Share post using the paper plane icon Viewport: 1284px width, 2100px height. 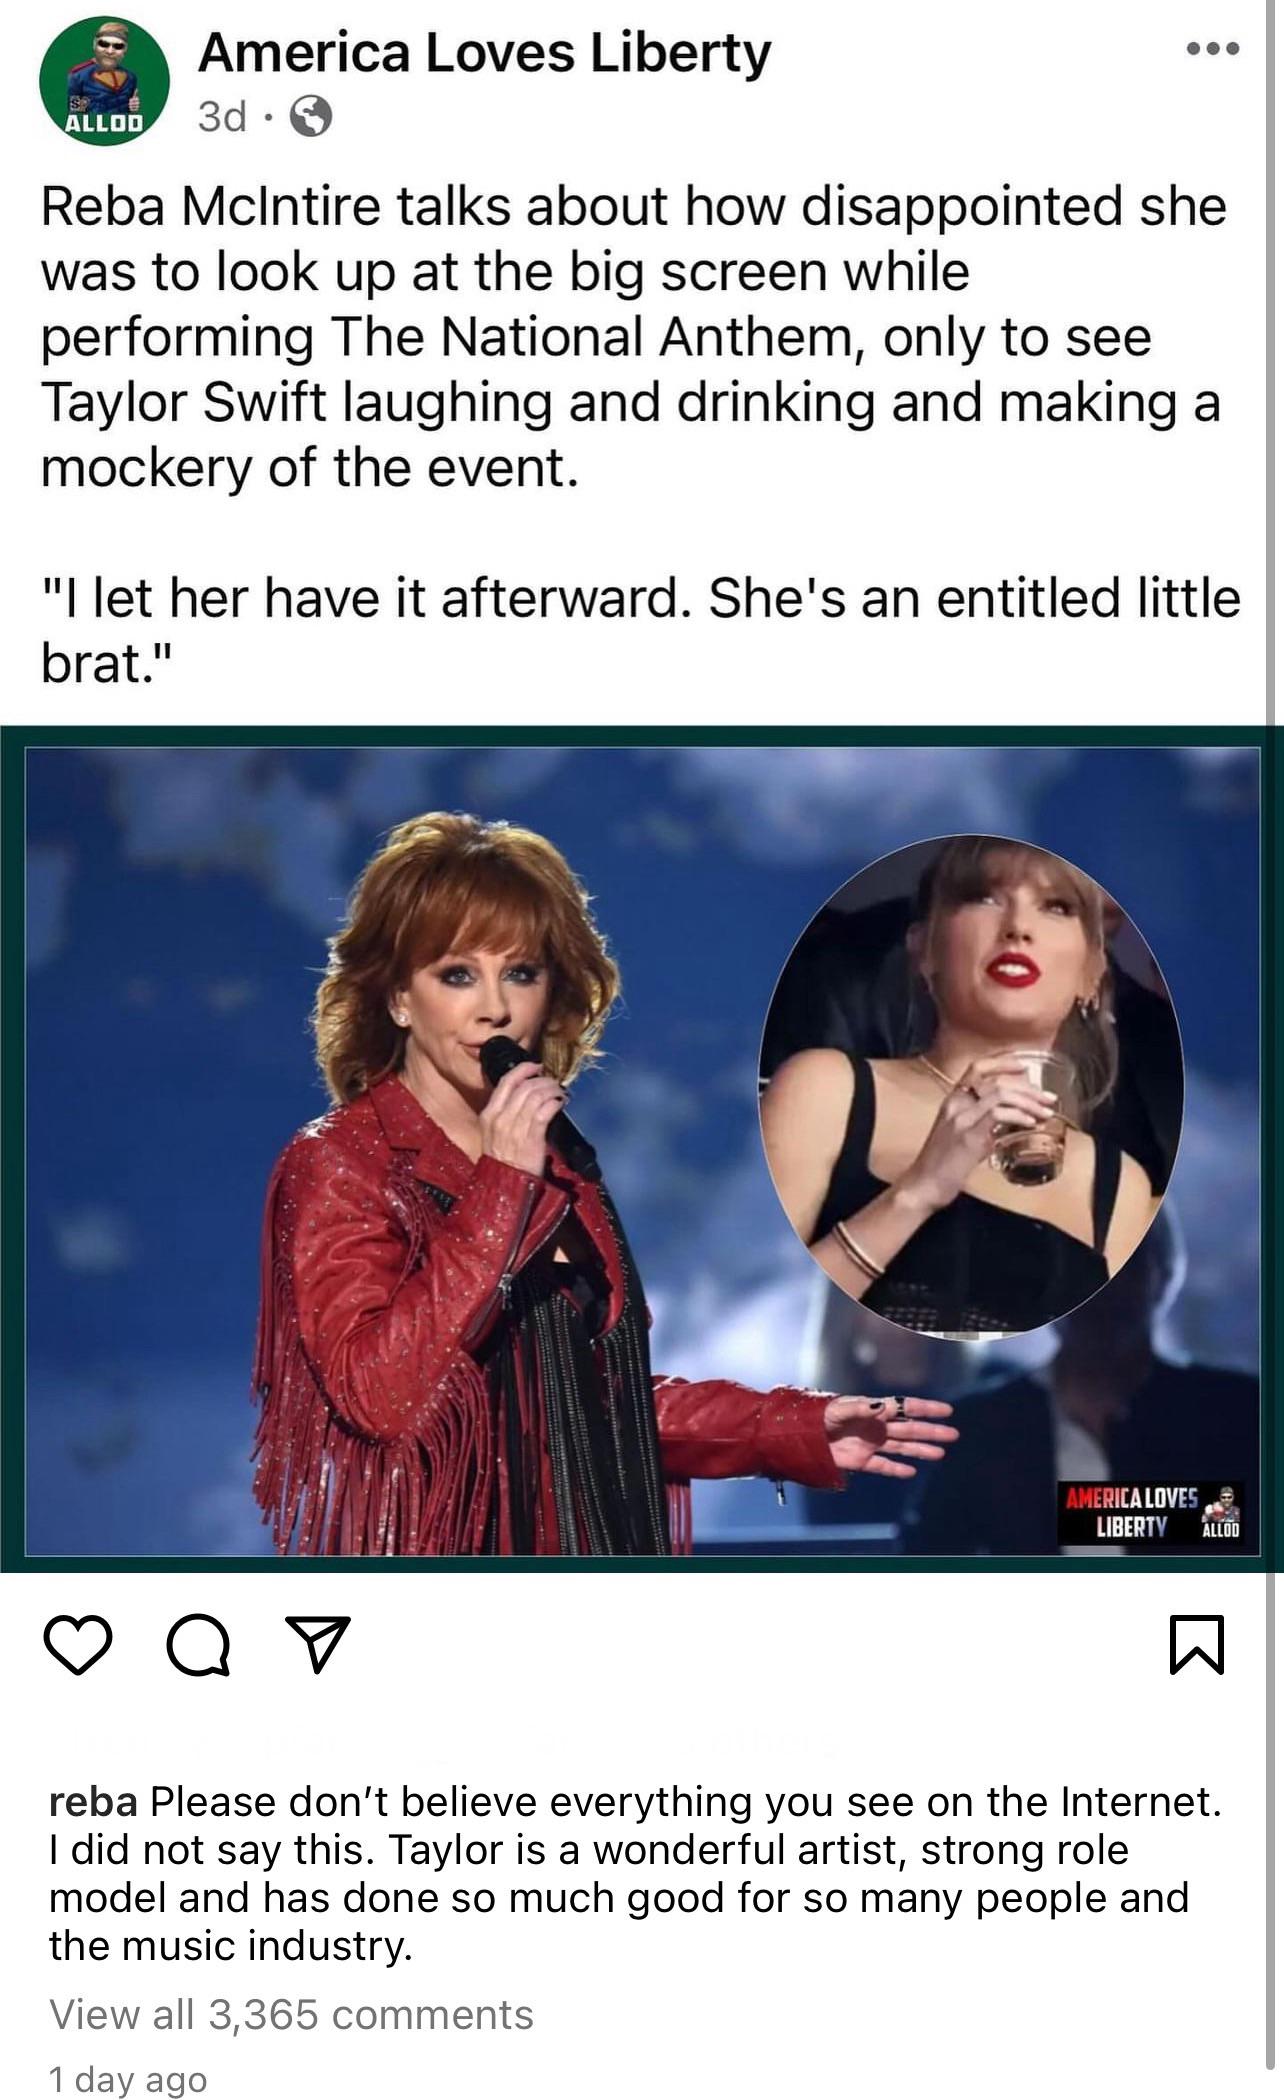point(318,1644)
